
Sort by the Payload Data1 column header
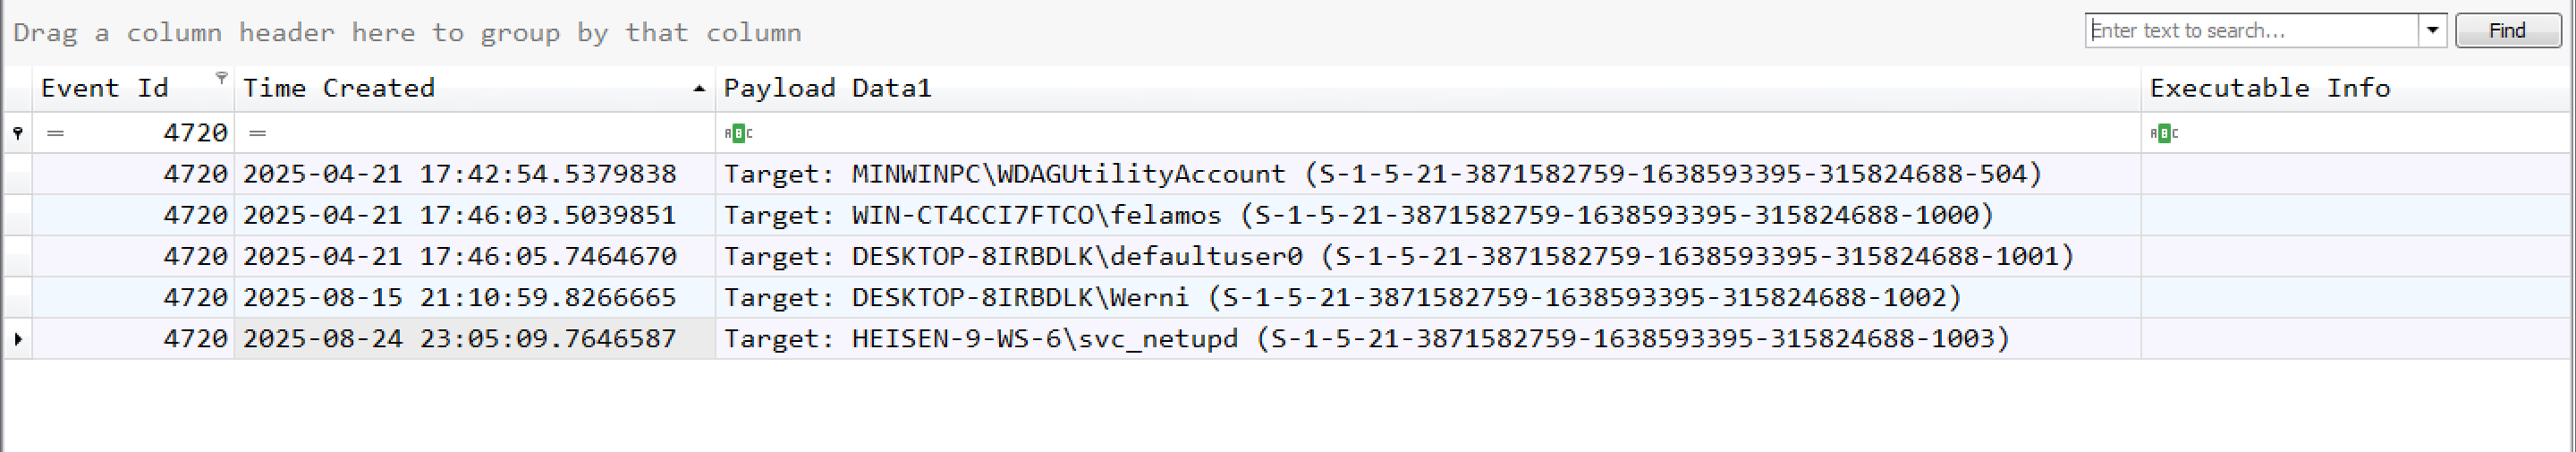pyautogui.click(x=827, y=88)
